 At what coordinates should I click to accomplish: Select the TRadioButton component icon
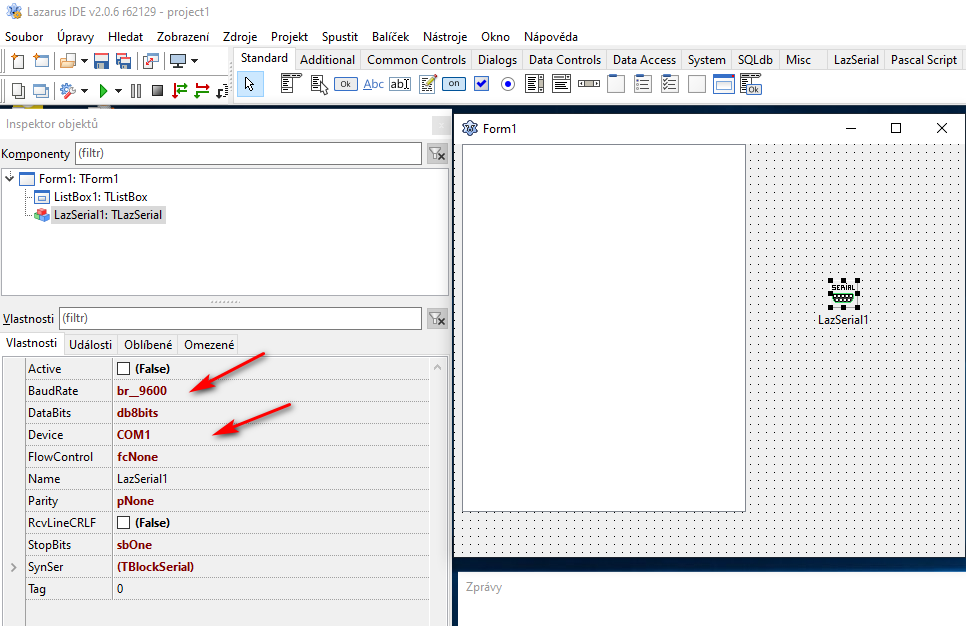coord(508,84)
